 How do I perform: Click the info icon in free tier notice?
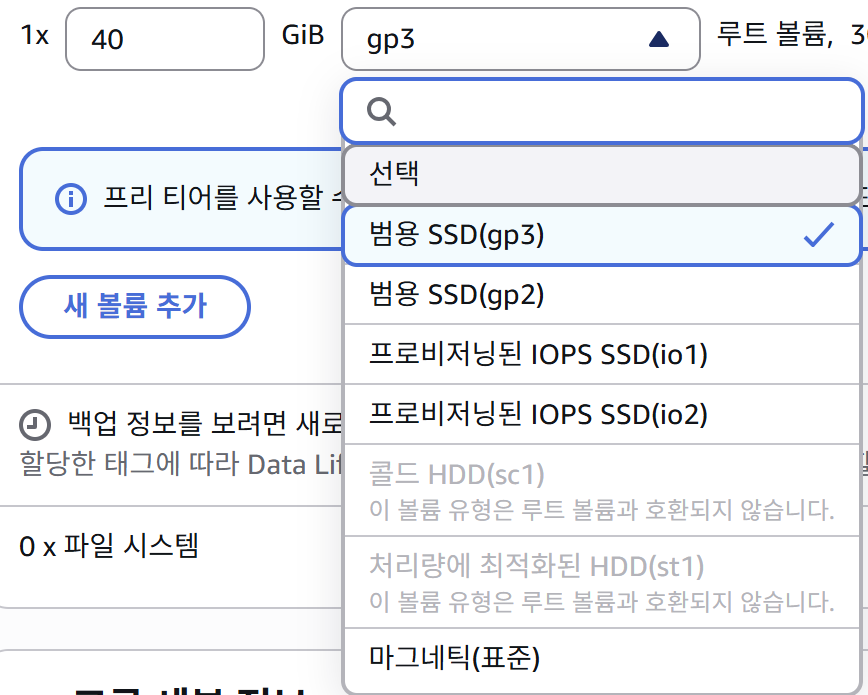click(x=71, y=198)
